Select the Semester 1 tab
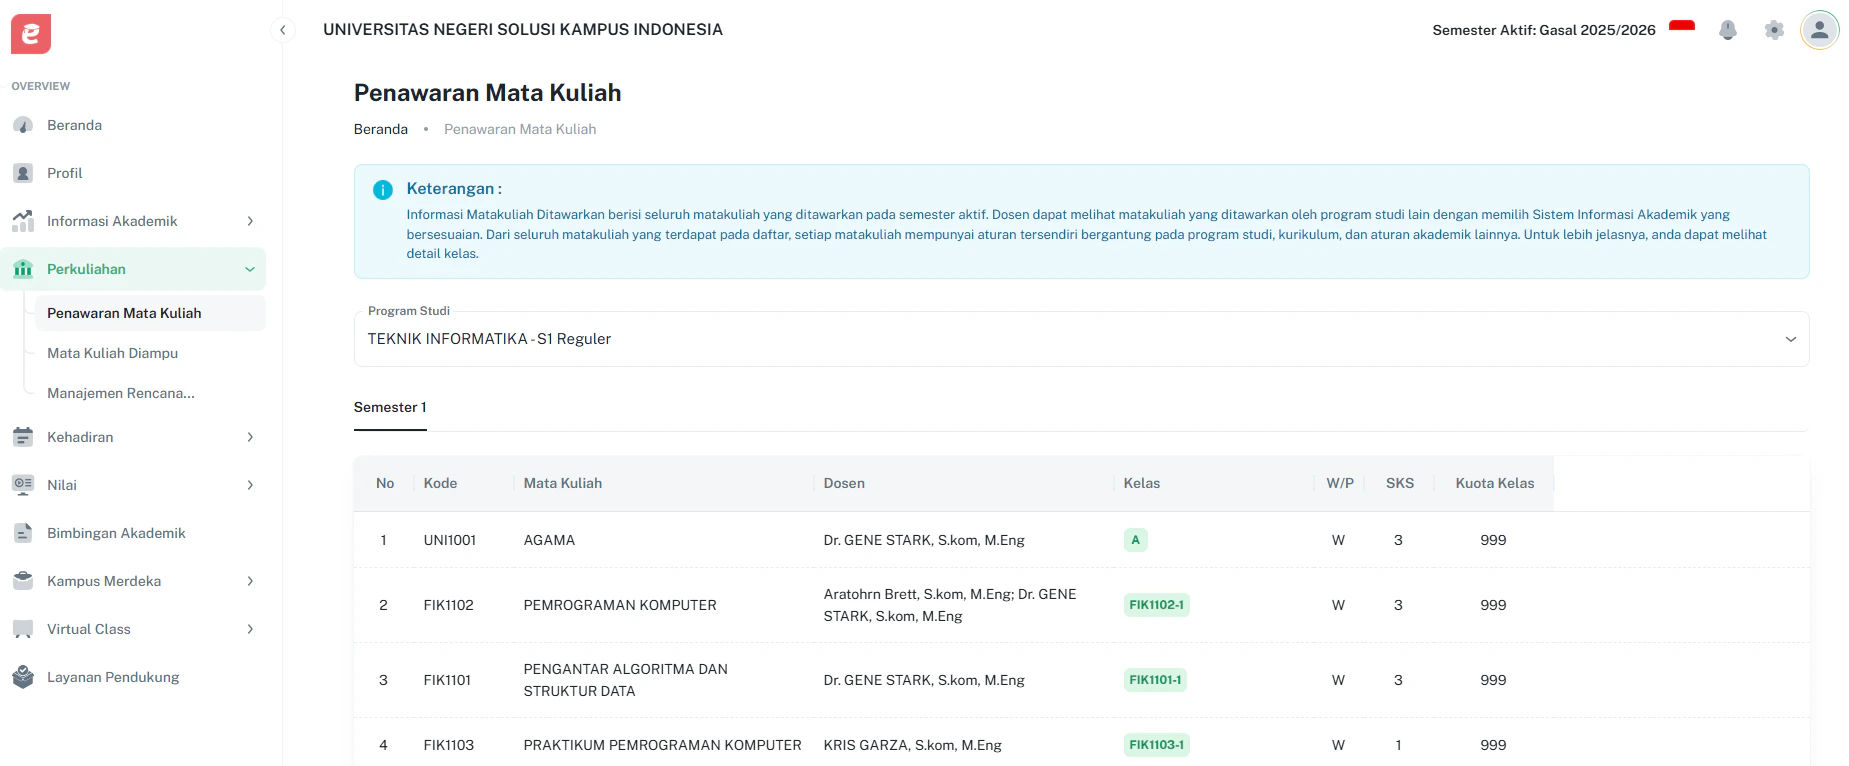1849x766 pixels. coord(390,407)
